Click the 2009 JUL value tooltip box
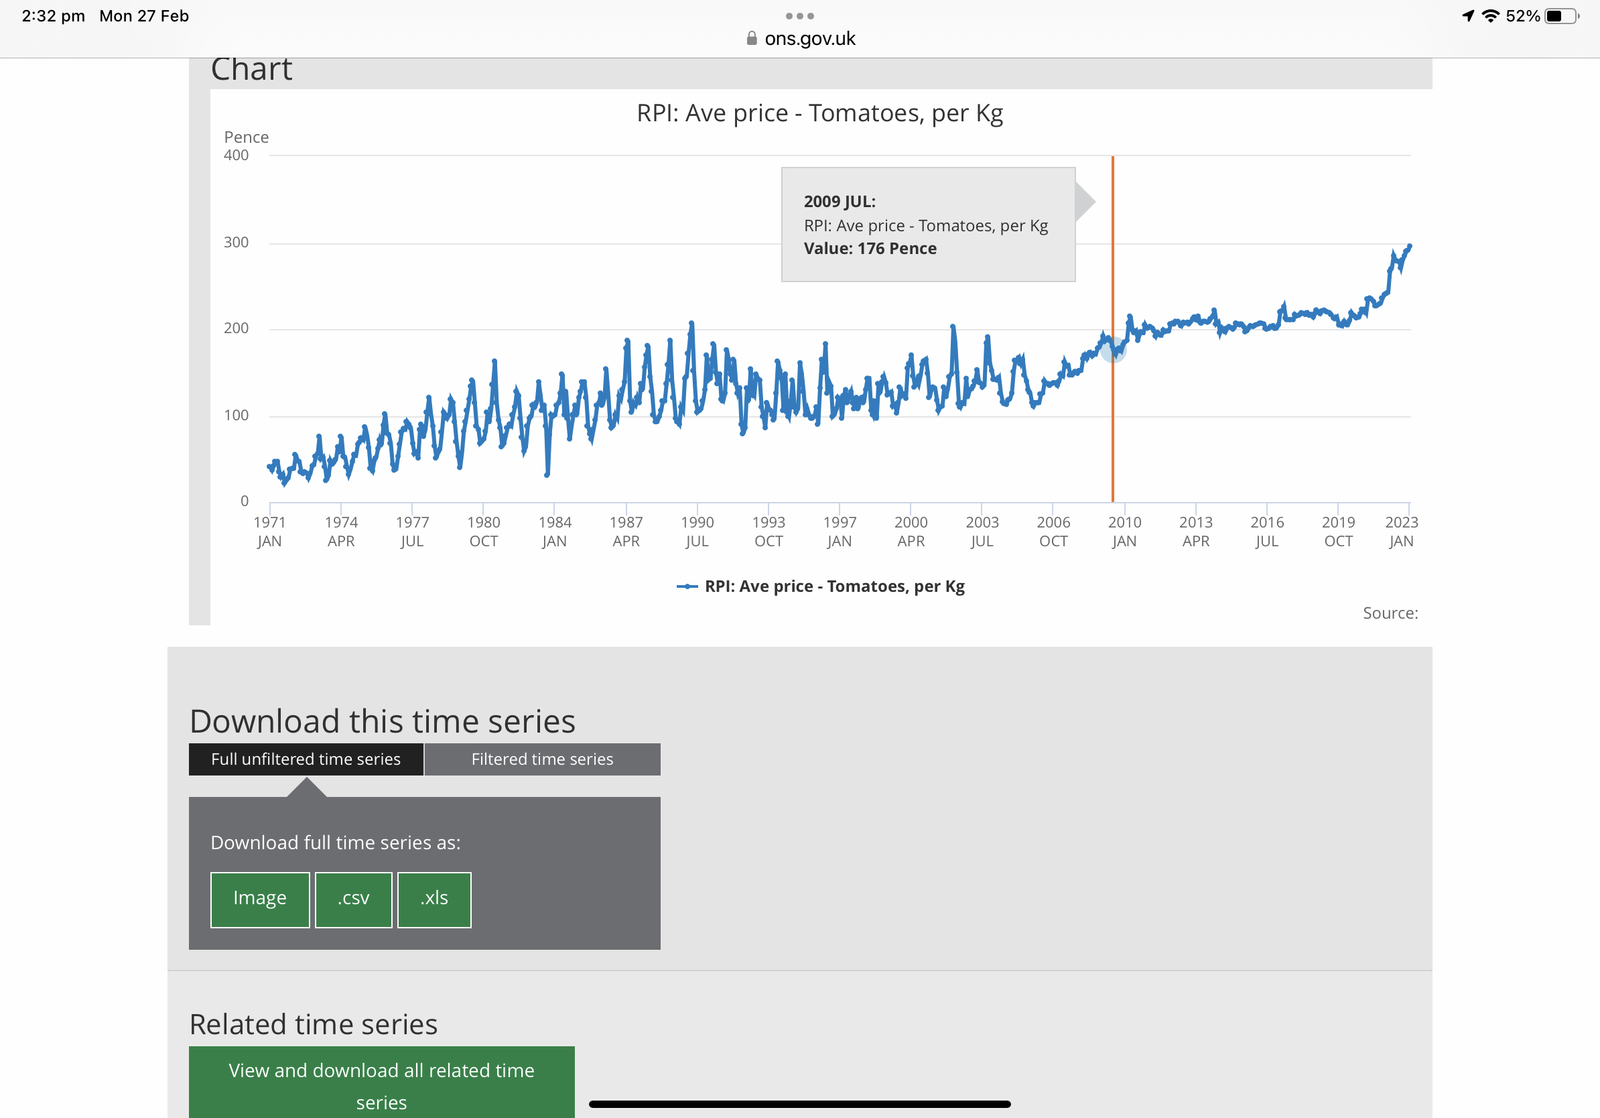The width and height of the screenshot is (1600, 1118). click(928, 225)
